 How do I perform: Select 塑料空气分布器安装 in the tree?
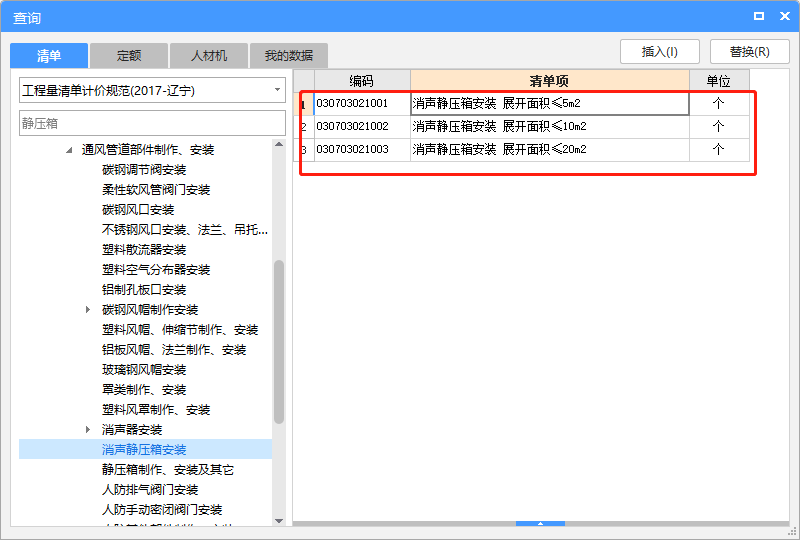tap(156, 269)
